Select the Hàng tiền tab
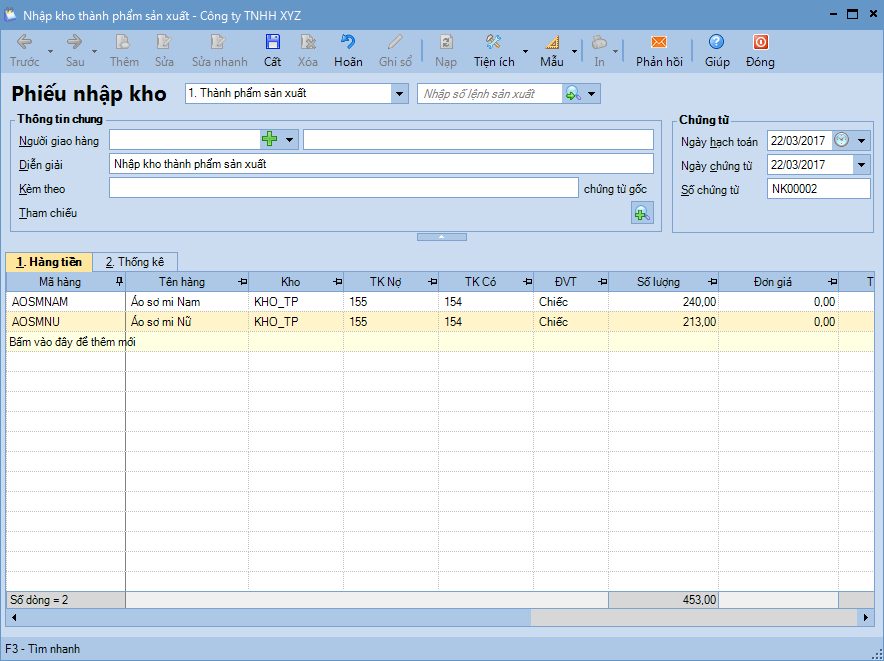The height and width of the screenshot is (661, 884). tap(49, 262)
